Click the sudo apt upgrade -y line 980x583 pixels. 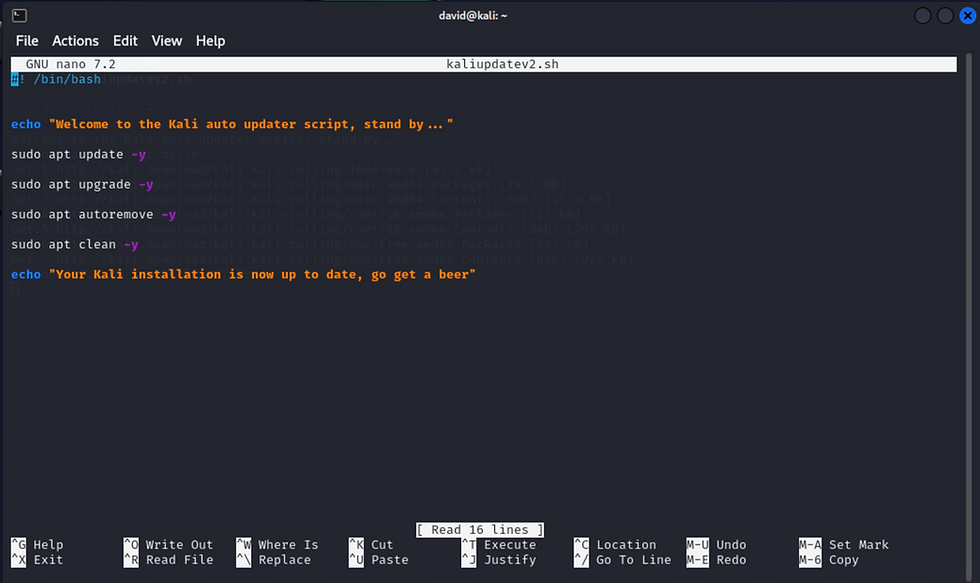point(82,184)
